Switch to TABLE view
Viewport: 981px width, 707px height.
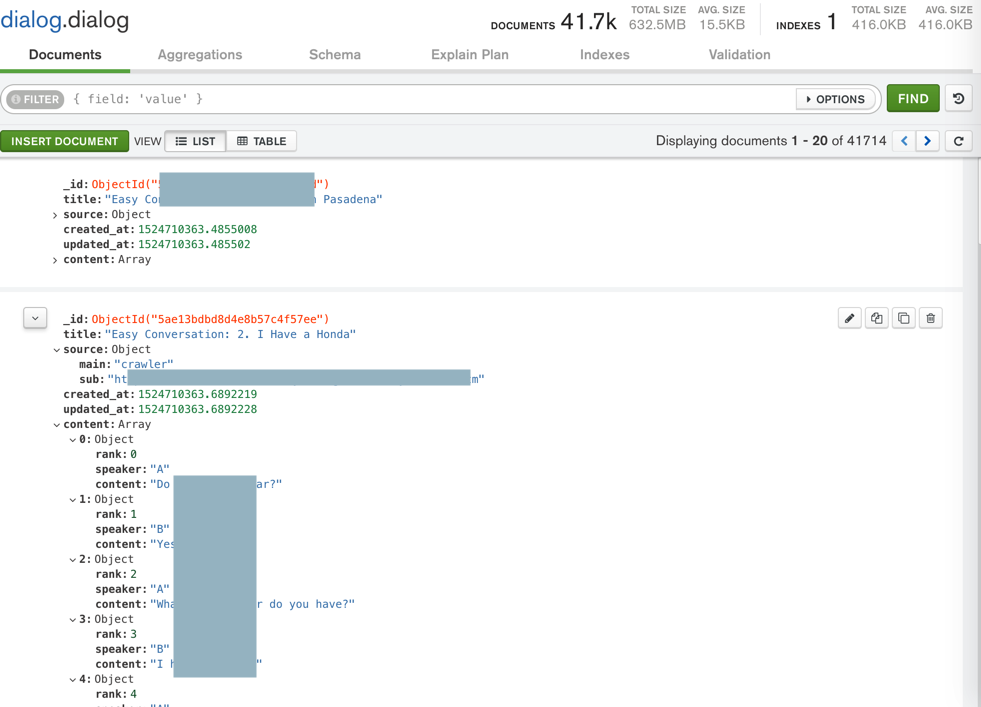click(262, 141)
